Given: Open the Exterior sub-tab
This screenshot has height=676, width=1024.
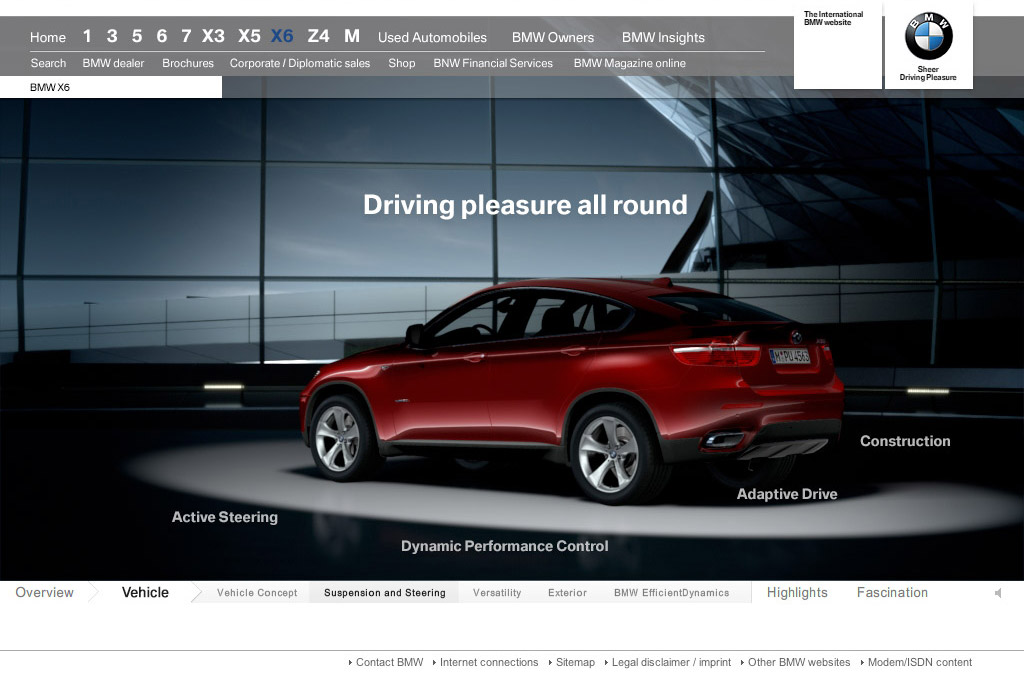Looking at the screenshot, I should (x=568, y=593).
